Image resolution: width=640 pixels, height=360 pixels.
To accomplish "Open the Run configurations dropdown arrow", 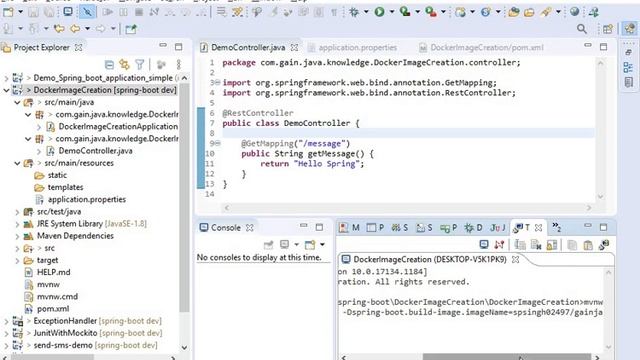I will 392,12.
